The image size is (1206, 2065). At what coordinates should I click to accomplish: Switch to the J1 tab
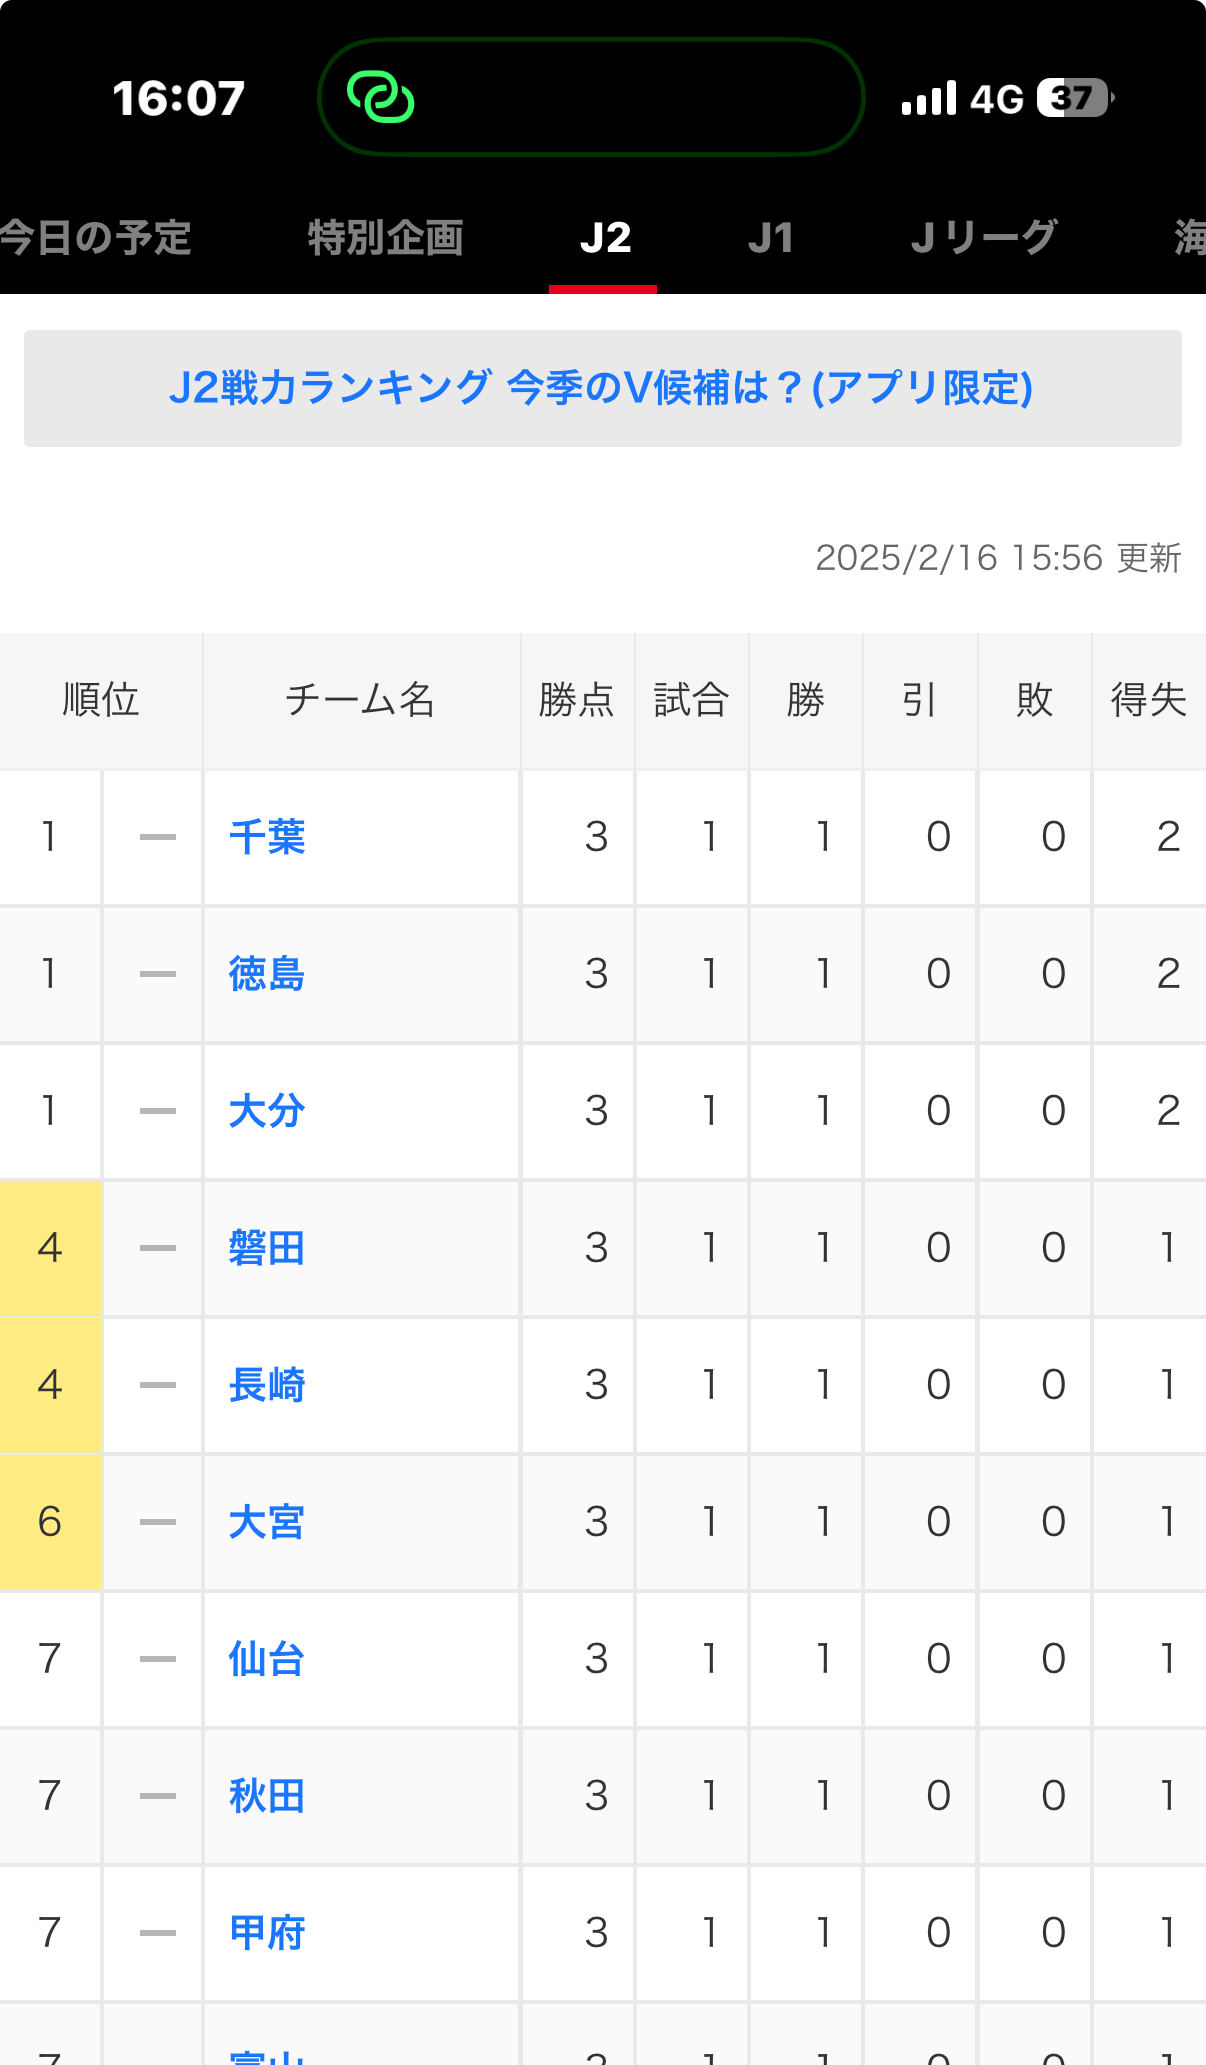click(770, 238)
